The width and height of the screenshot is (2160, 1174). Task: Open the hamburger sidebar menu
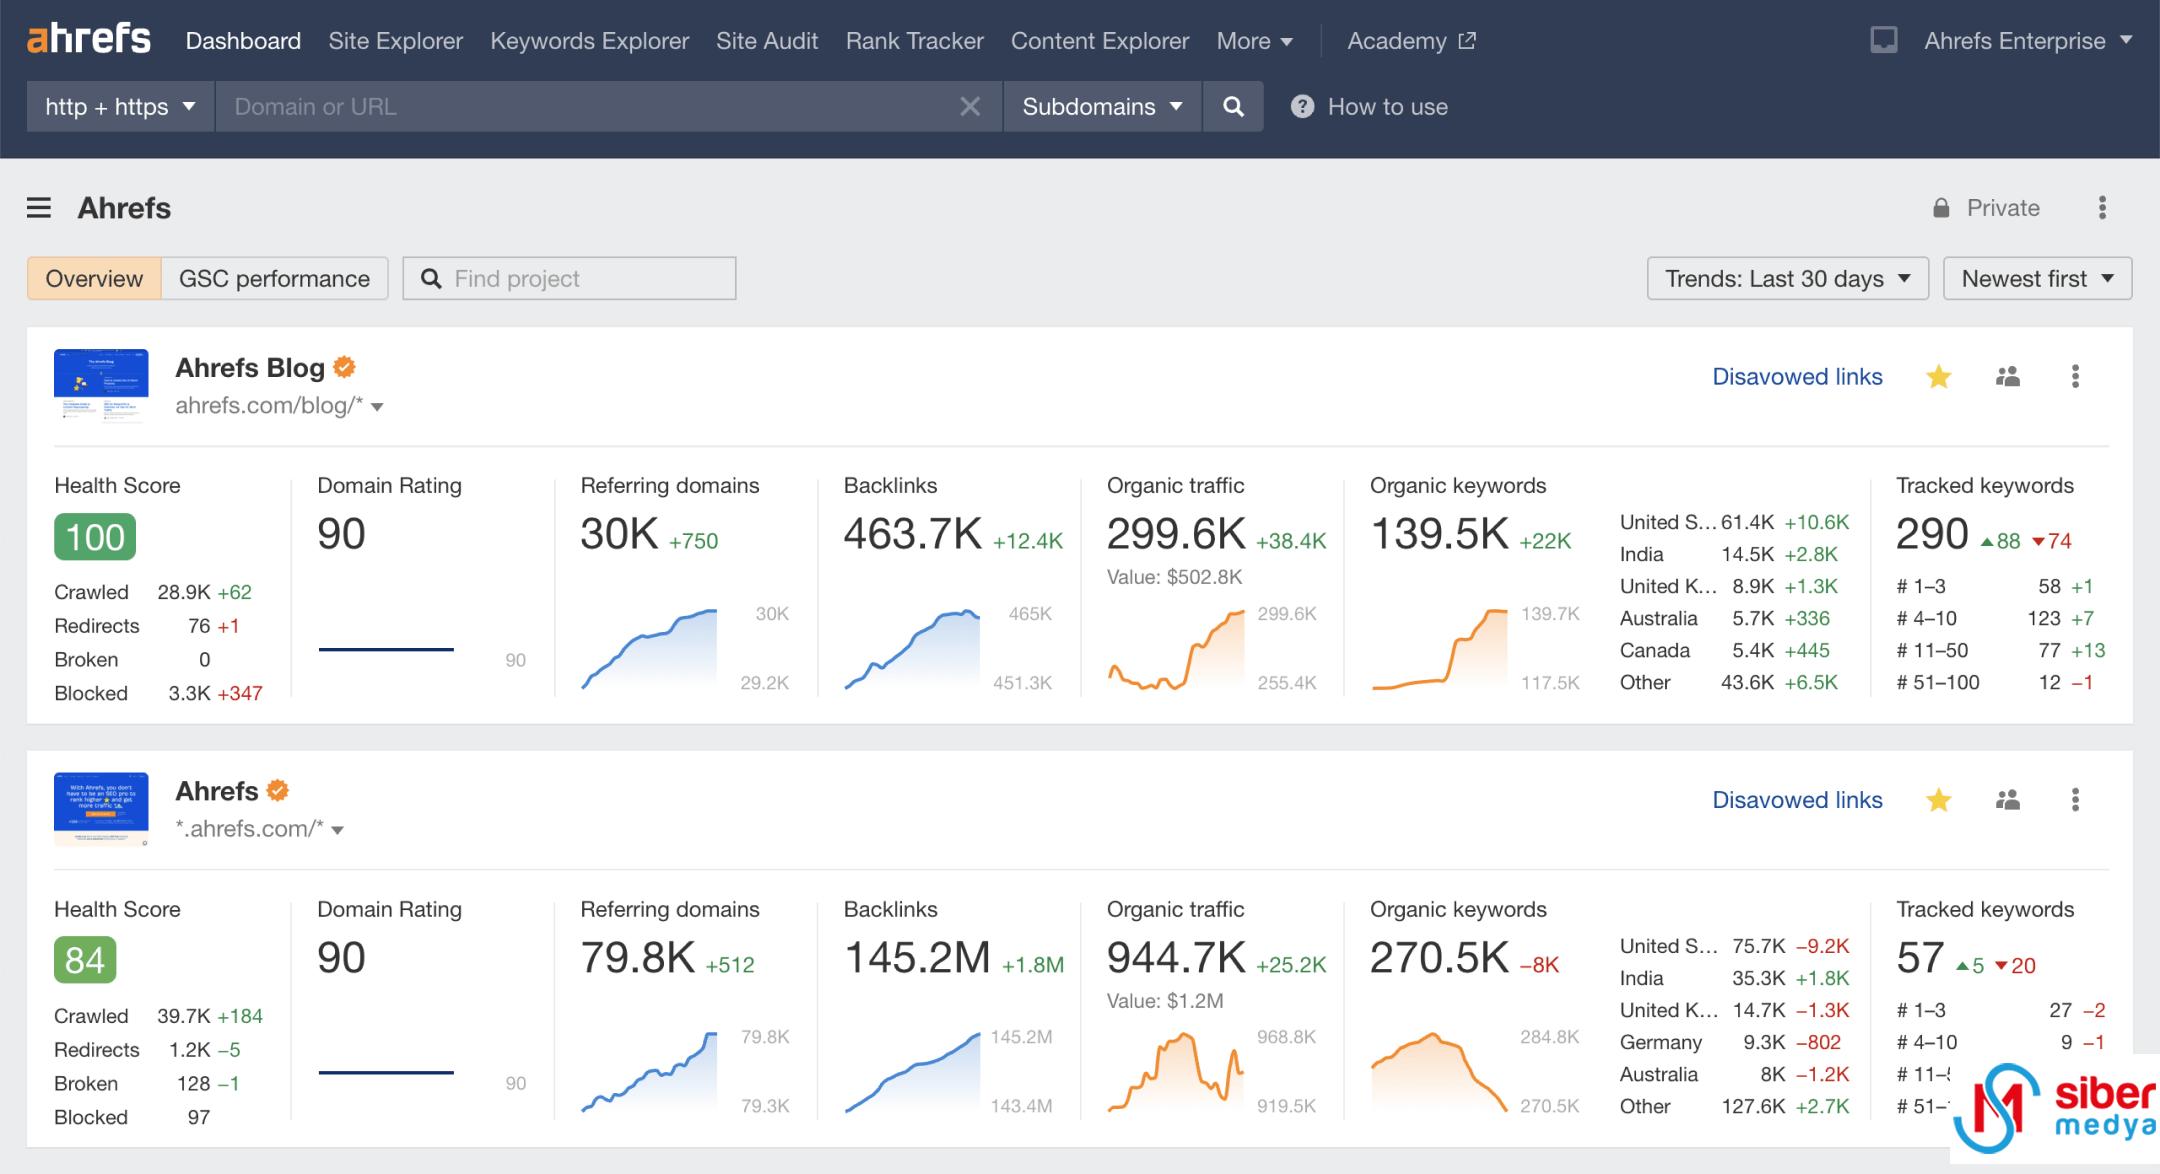[39, 208]
